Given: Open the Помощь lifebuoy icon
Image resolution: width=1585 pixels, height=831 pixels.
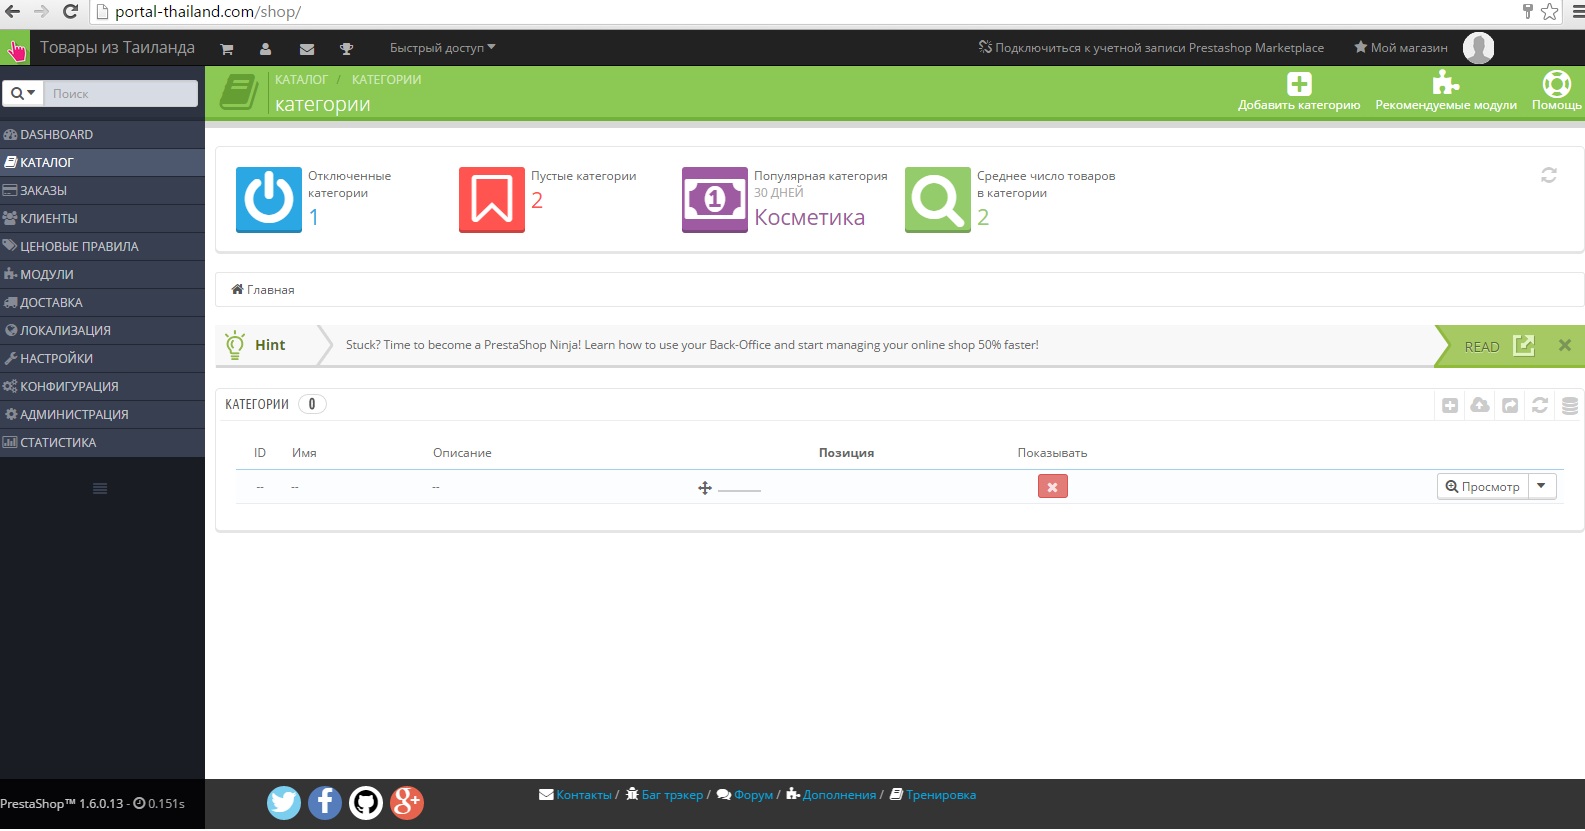Looking at the screenshot, I should (x=1556, y=83).
